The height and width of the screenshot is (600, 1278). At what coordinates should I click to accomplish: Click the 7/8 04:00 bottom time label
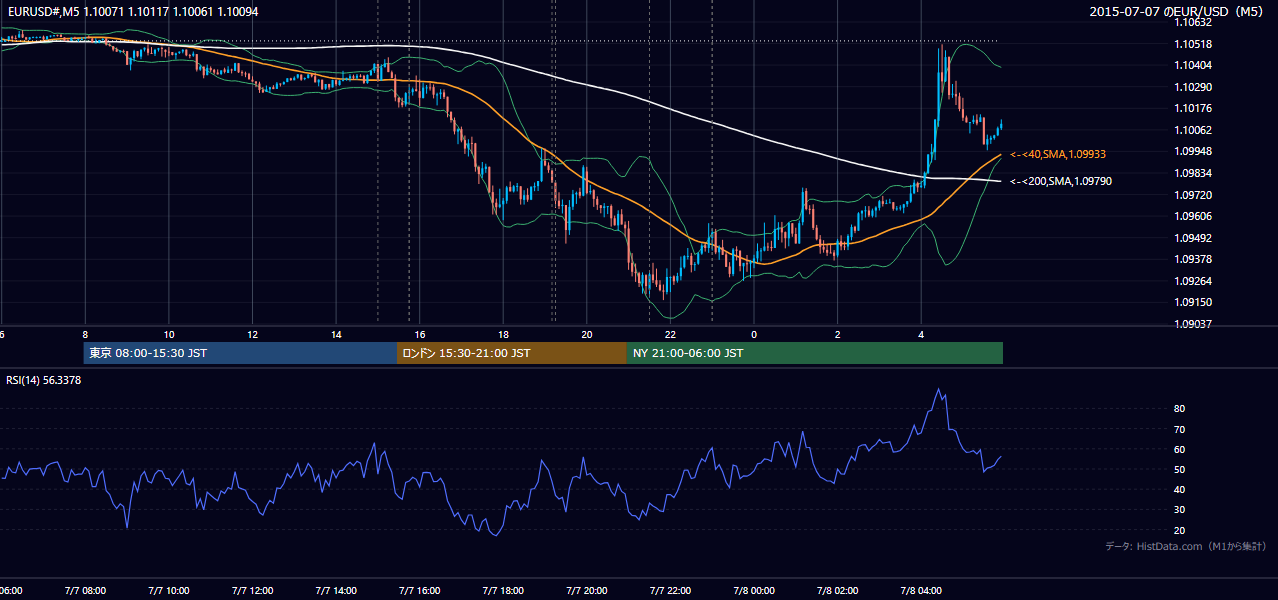[x=921, y=591]
